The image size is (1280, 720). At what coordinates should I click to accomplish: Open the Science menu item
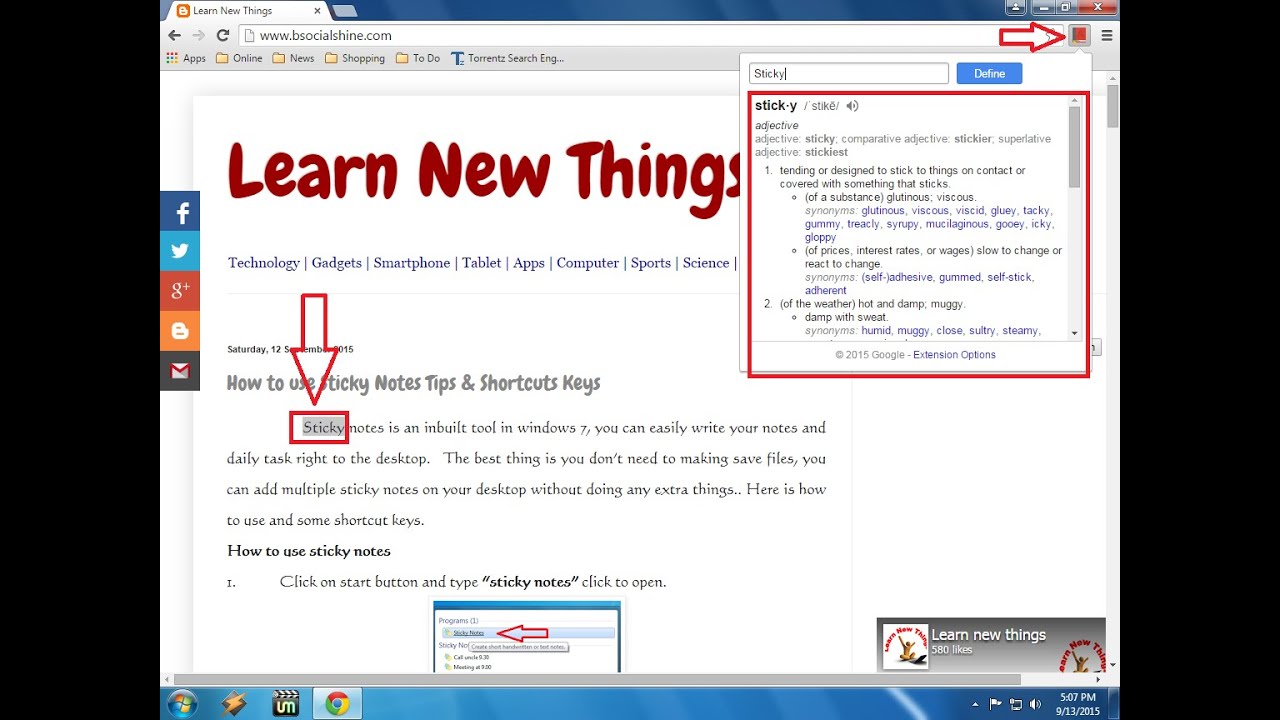click(x=706, y=263)
